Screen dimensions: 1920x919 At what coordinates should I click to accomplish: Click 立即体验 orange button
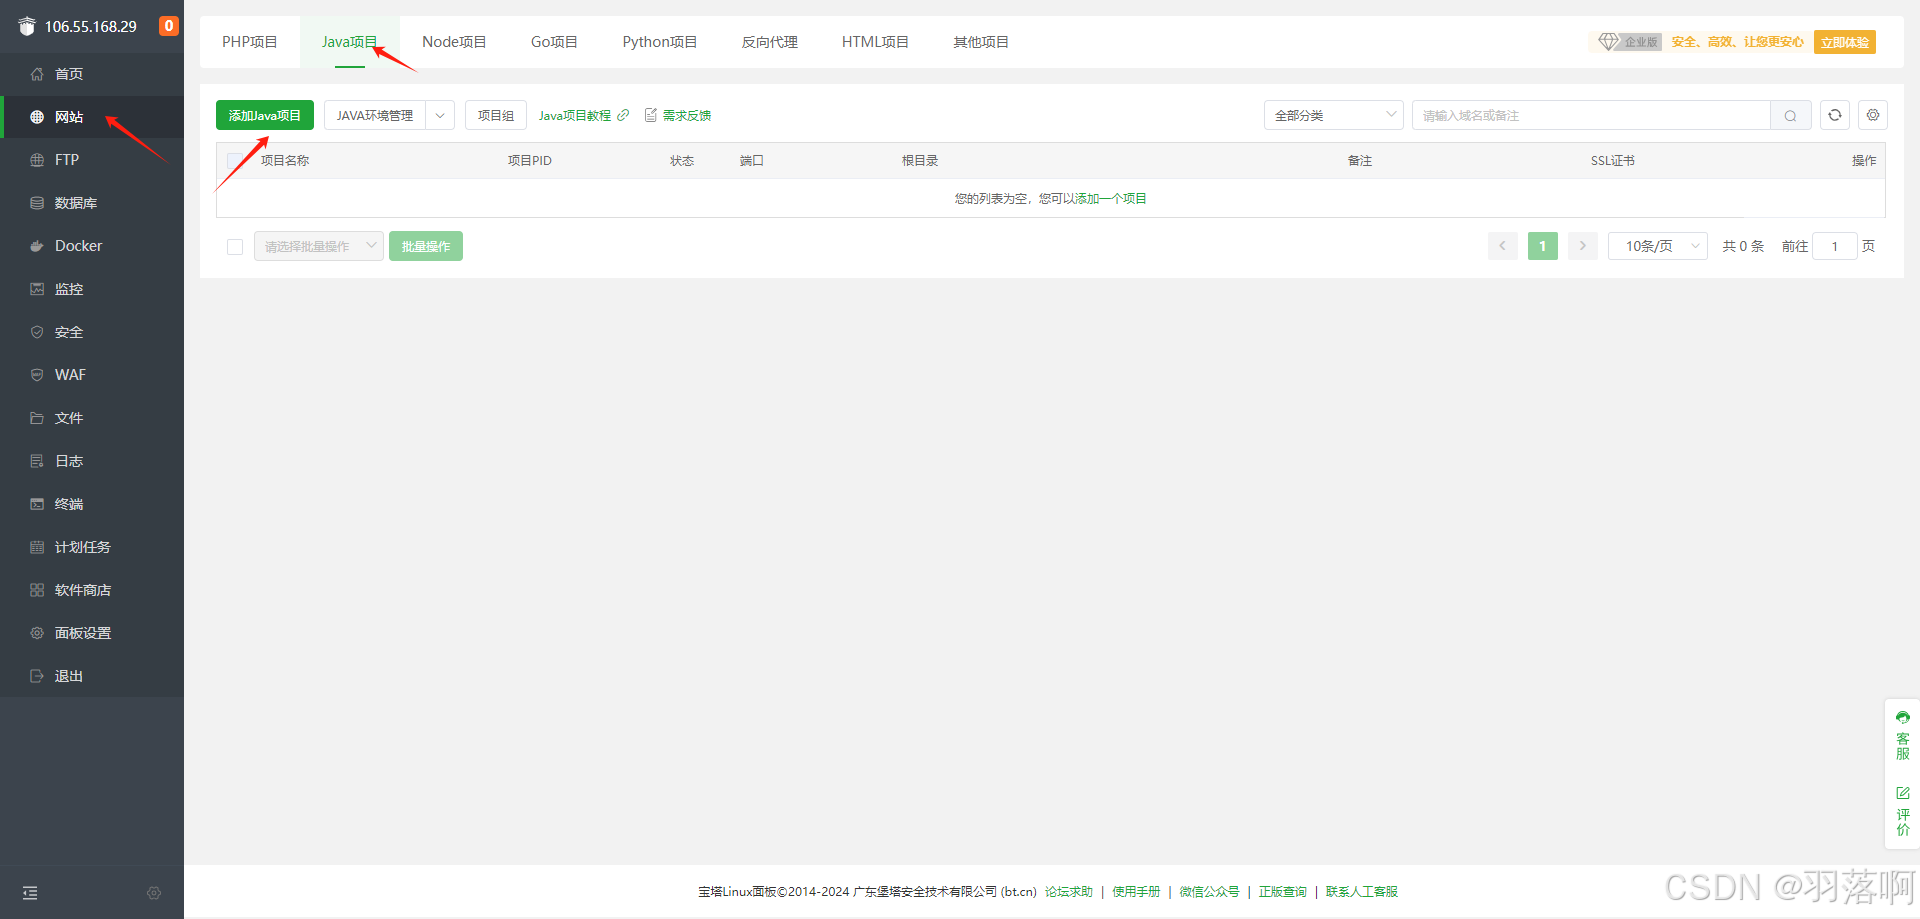pyautogui.click(x=1845, y=42)
